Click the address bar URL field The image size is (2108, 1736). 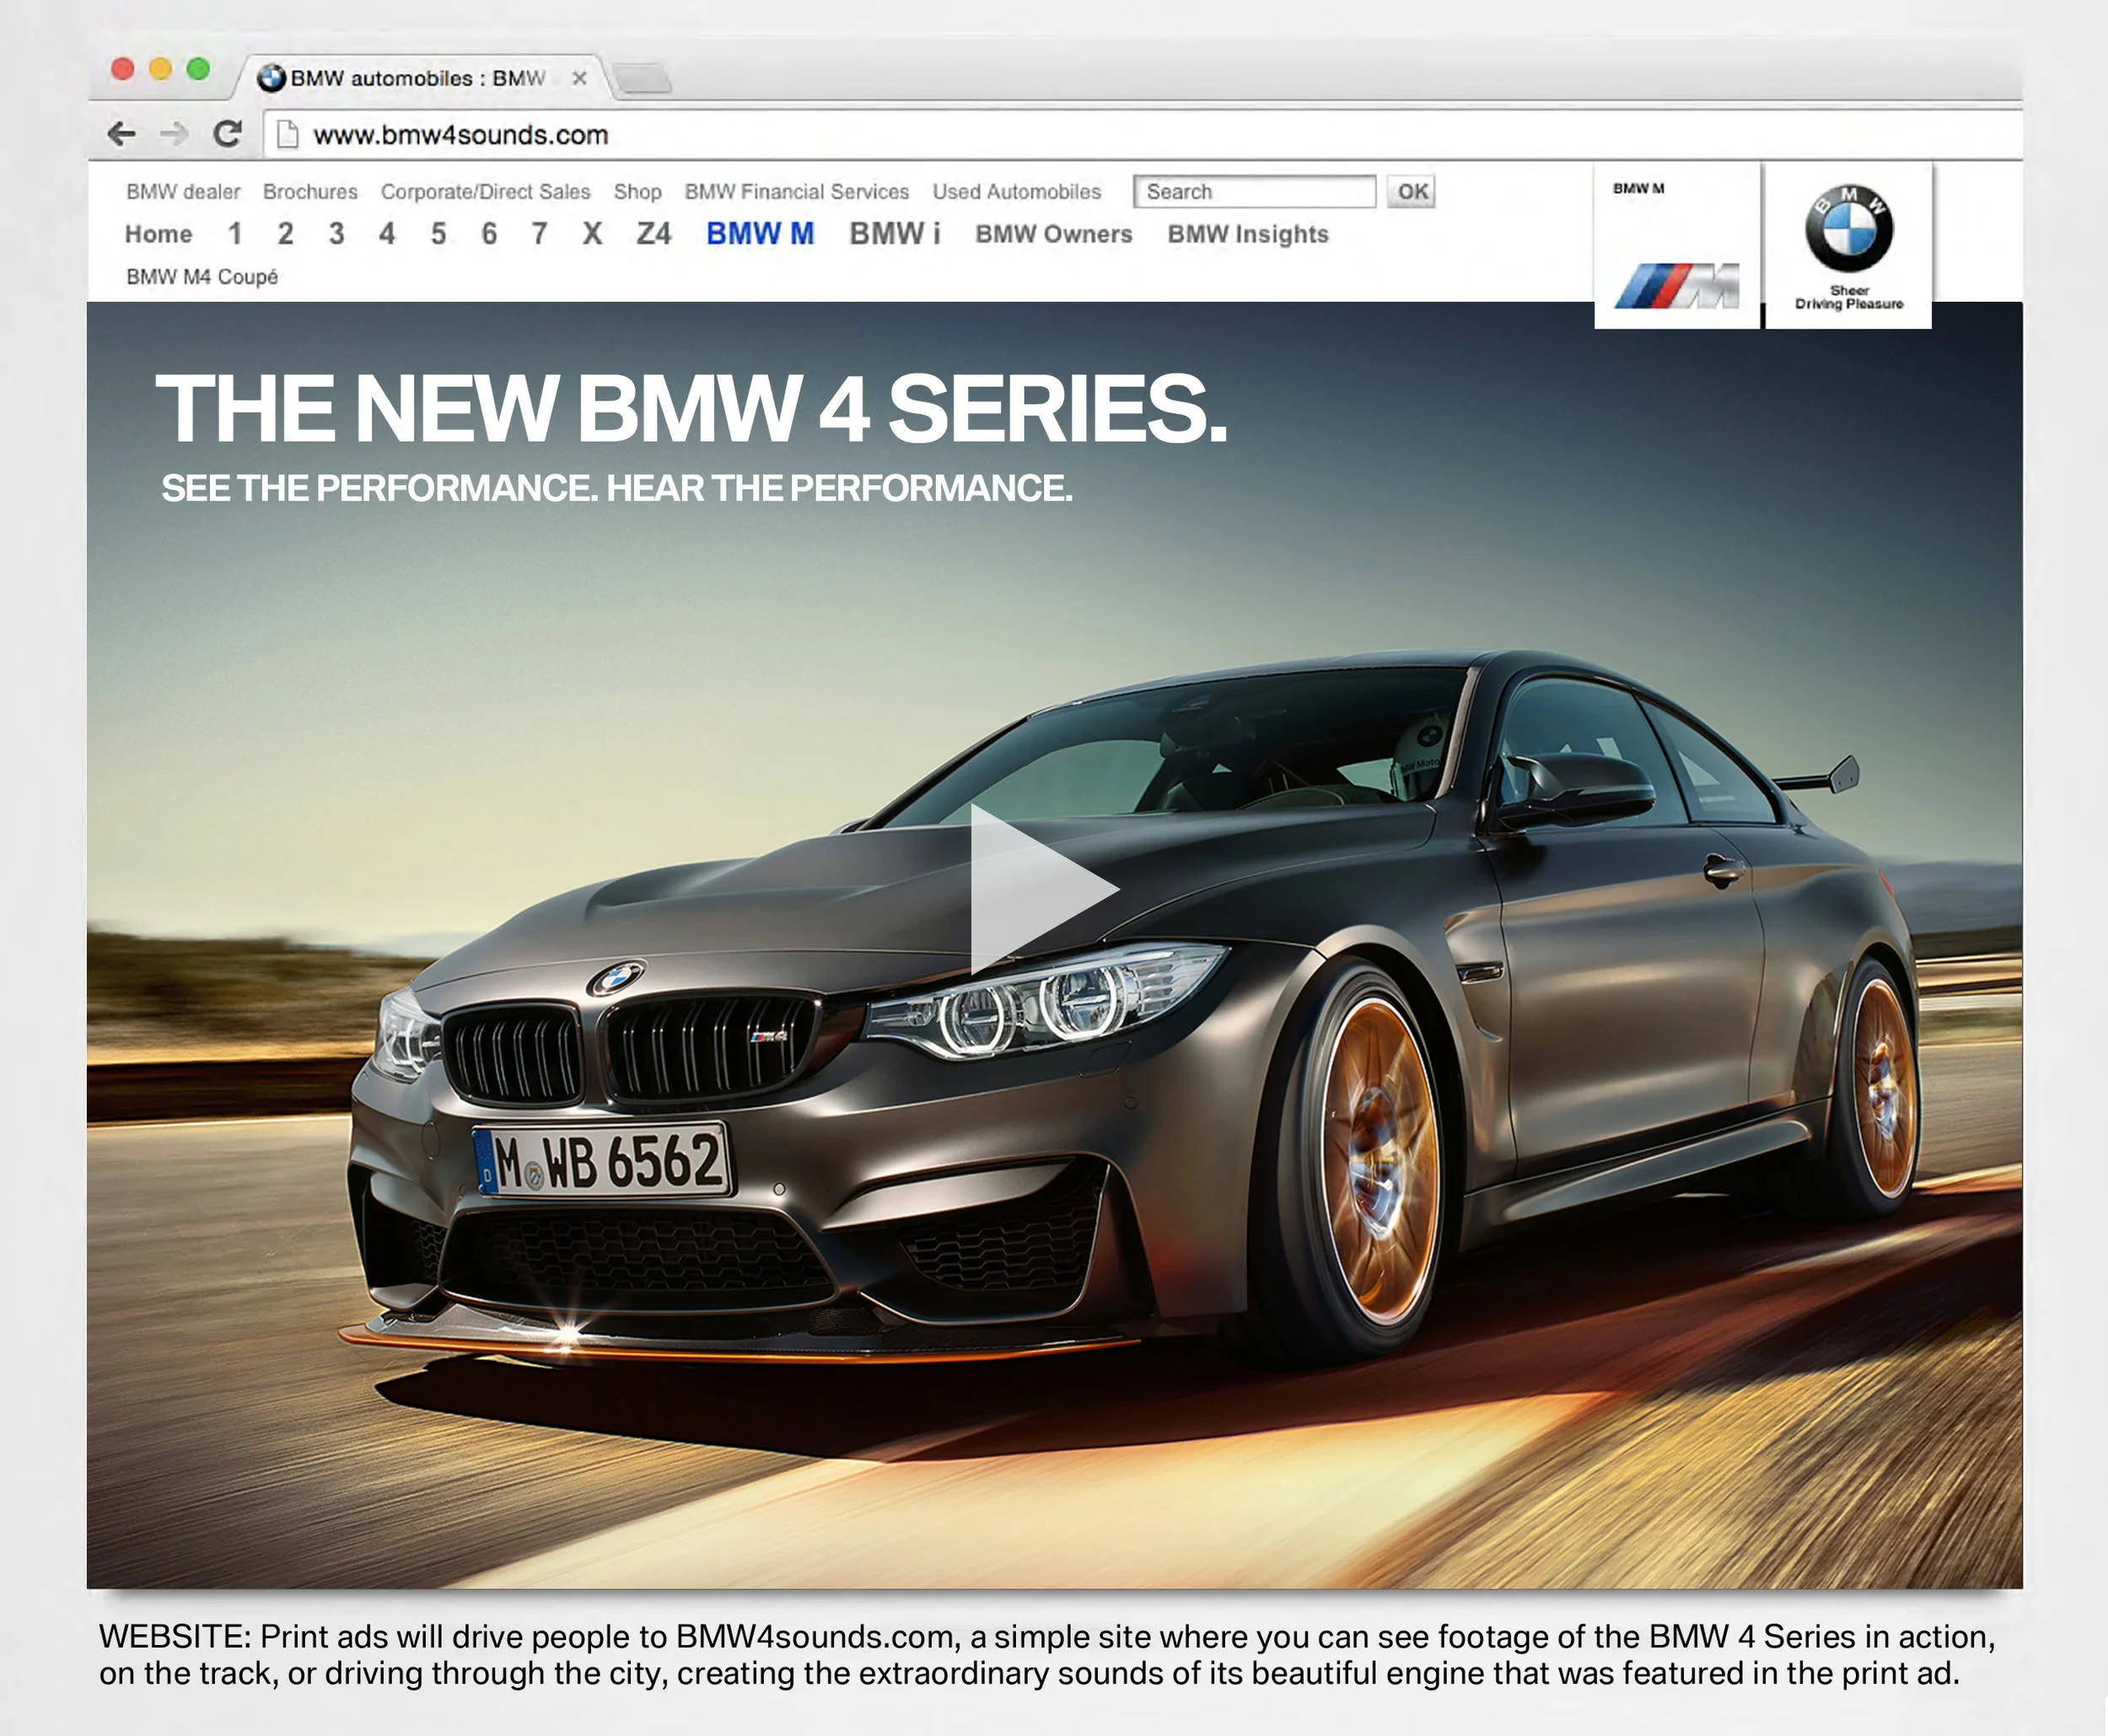(x=460, y=135)
